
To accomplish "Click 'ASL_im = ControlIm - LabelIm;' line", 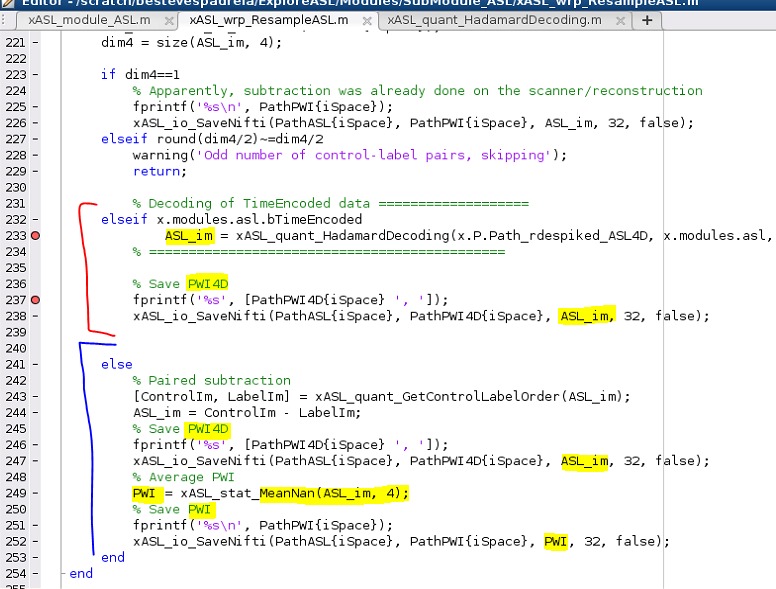I will [x=247, y=413].
